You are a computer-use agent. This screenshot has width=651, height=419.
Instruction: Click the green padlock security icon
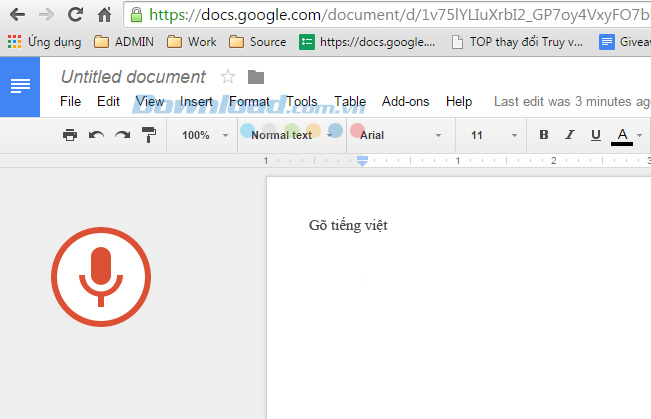pyautogui.click(x=136, y=15)
